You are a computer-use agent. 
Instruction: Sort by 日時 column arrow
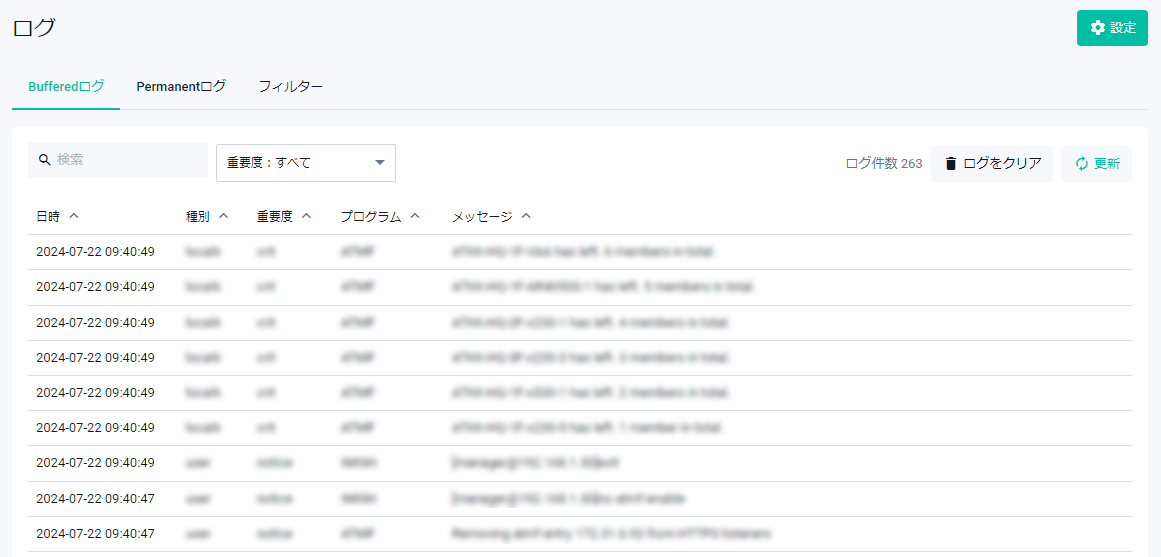[x=74, y=216]
